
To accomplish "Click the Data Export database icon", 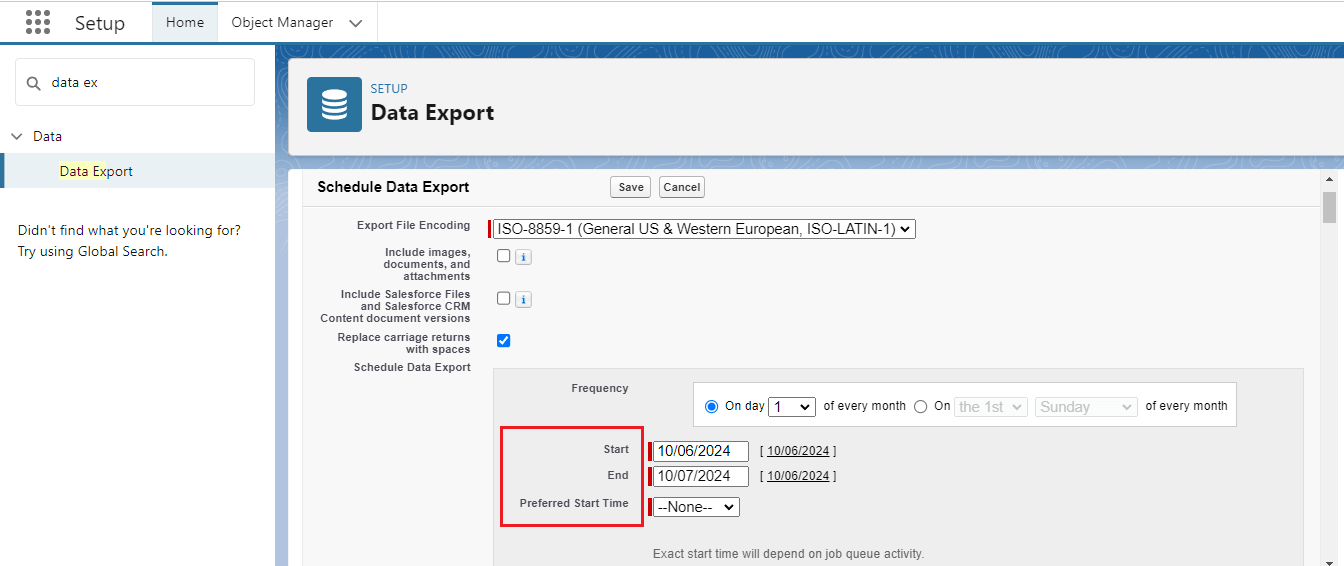I will point(334,104).
